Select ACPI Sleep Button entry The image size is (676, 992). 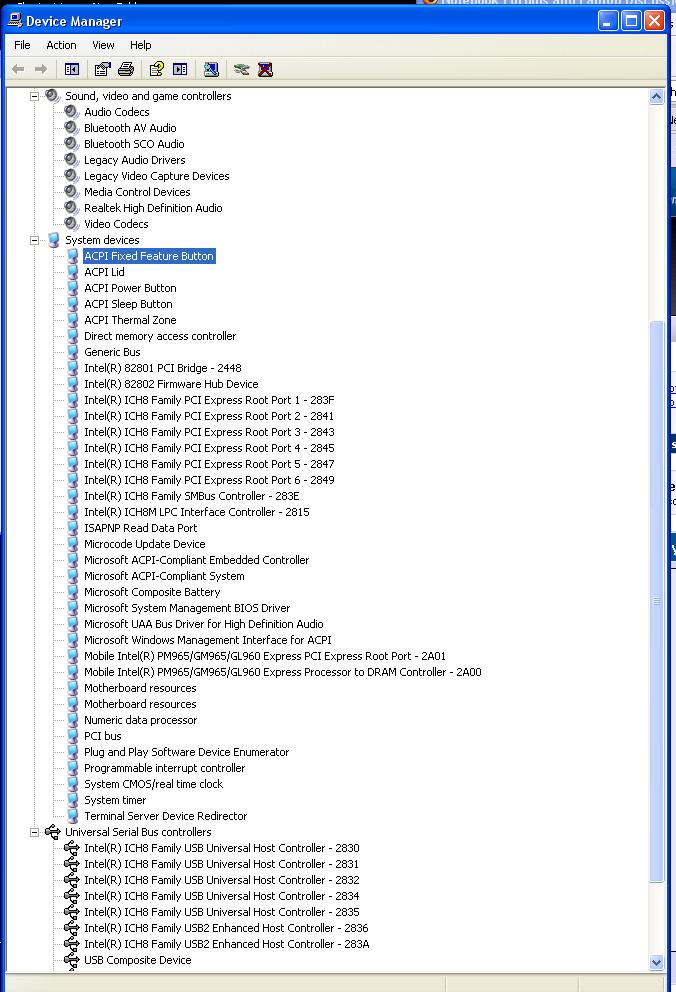[128, 304]
